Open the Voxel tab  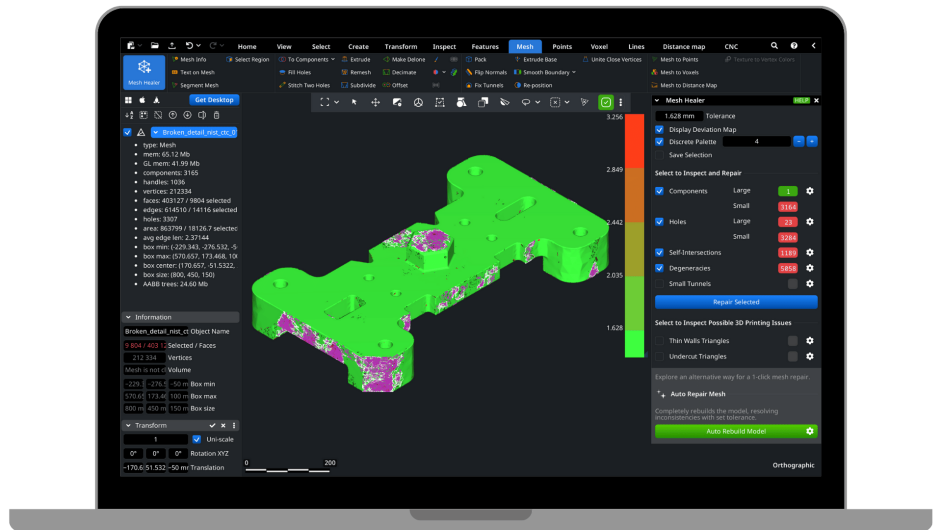pos(599,46)
